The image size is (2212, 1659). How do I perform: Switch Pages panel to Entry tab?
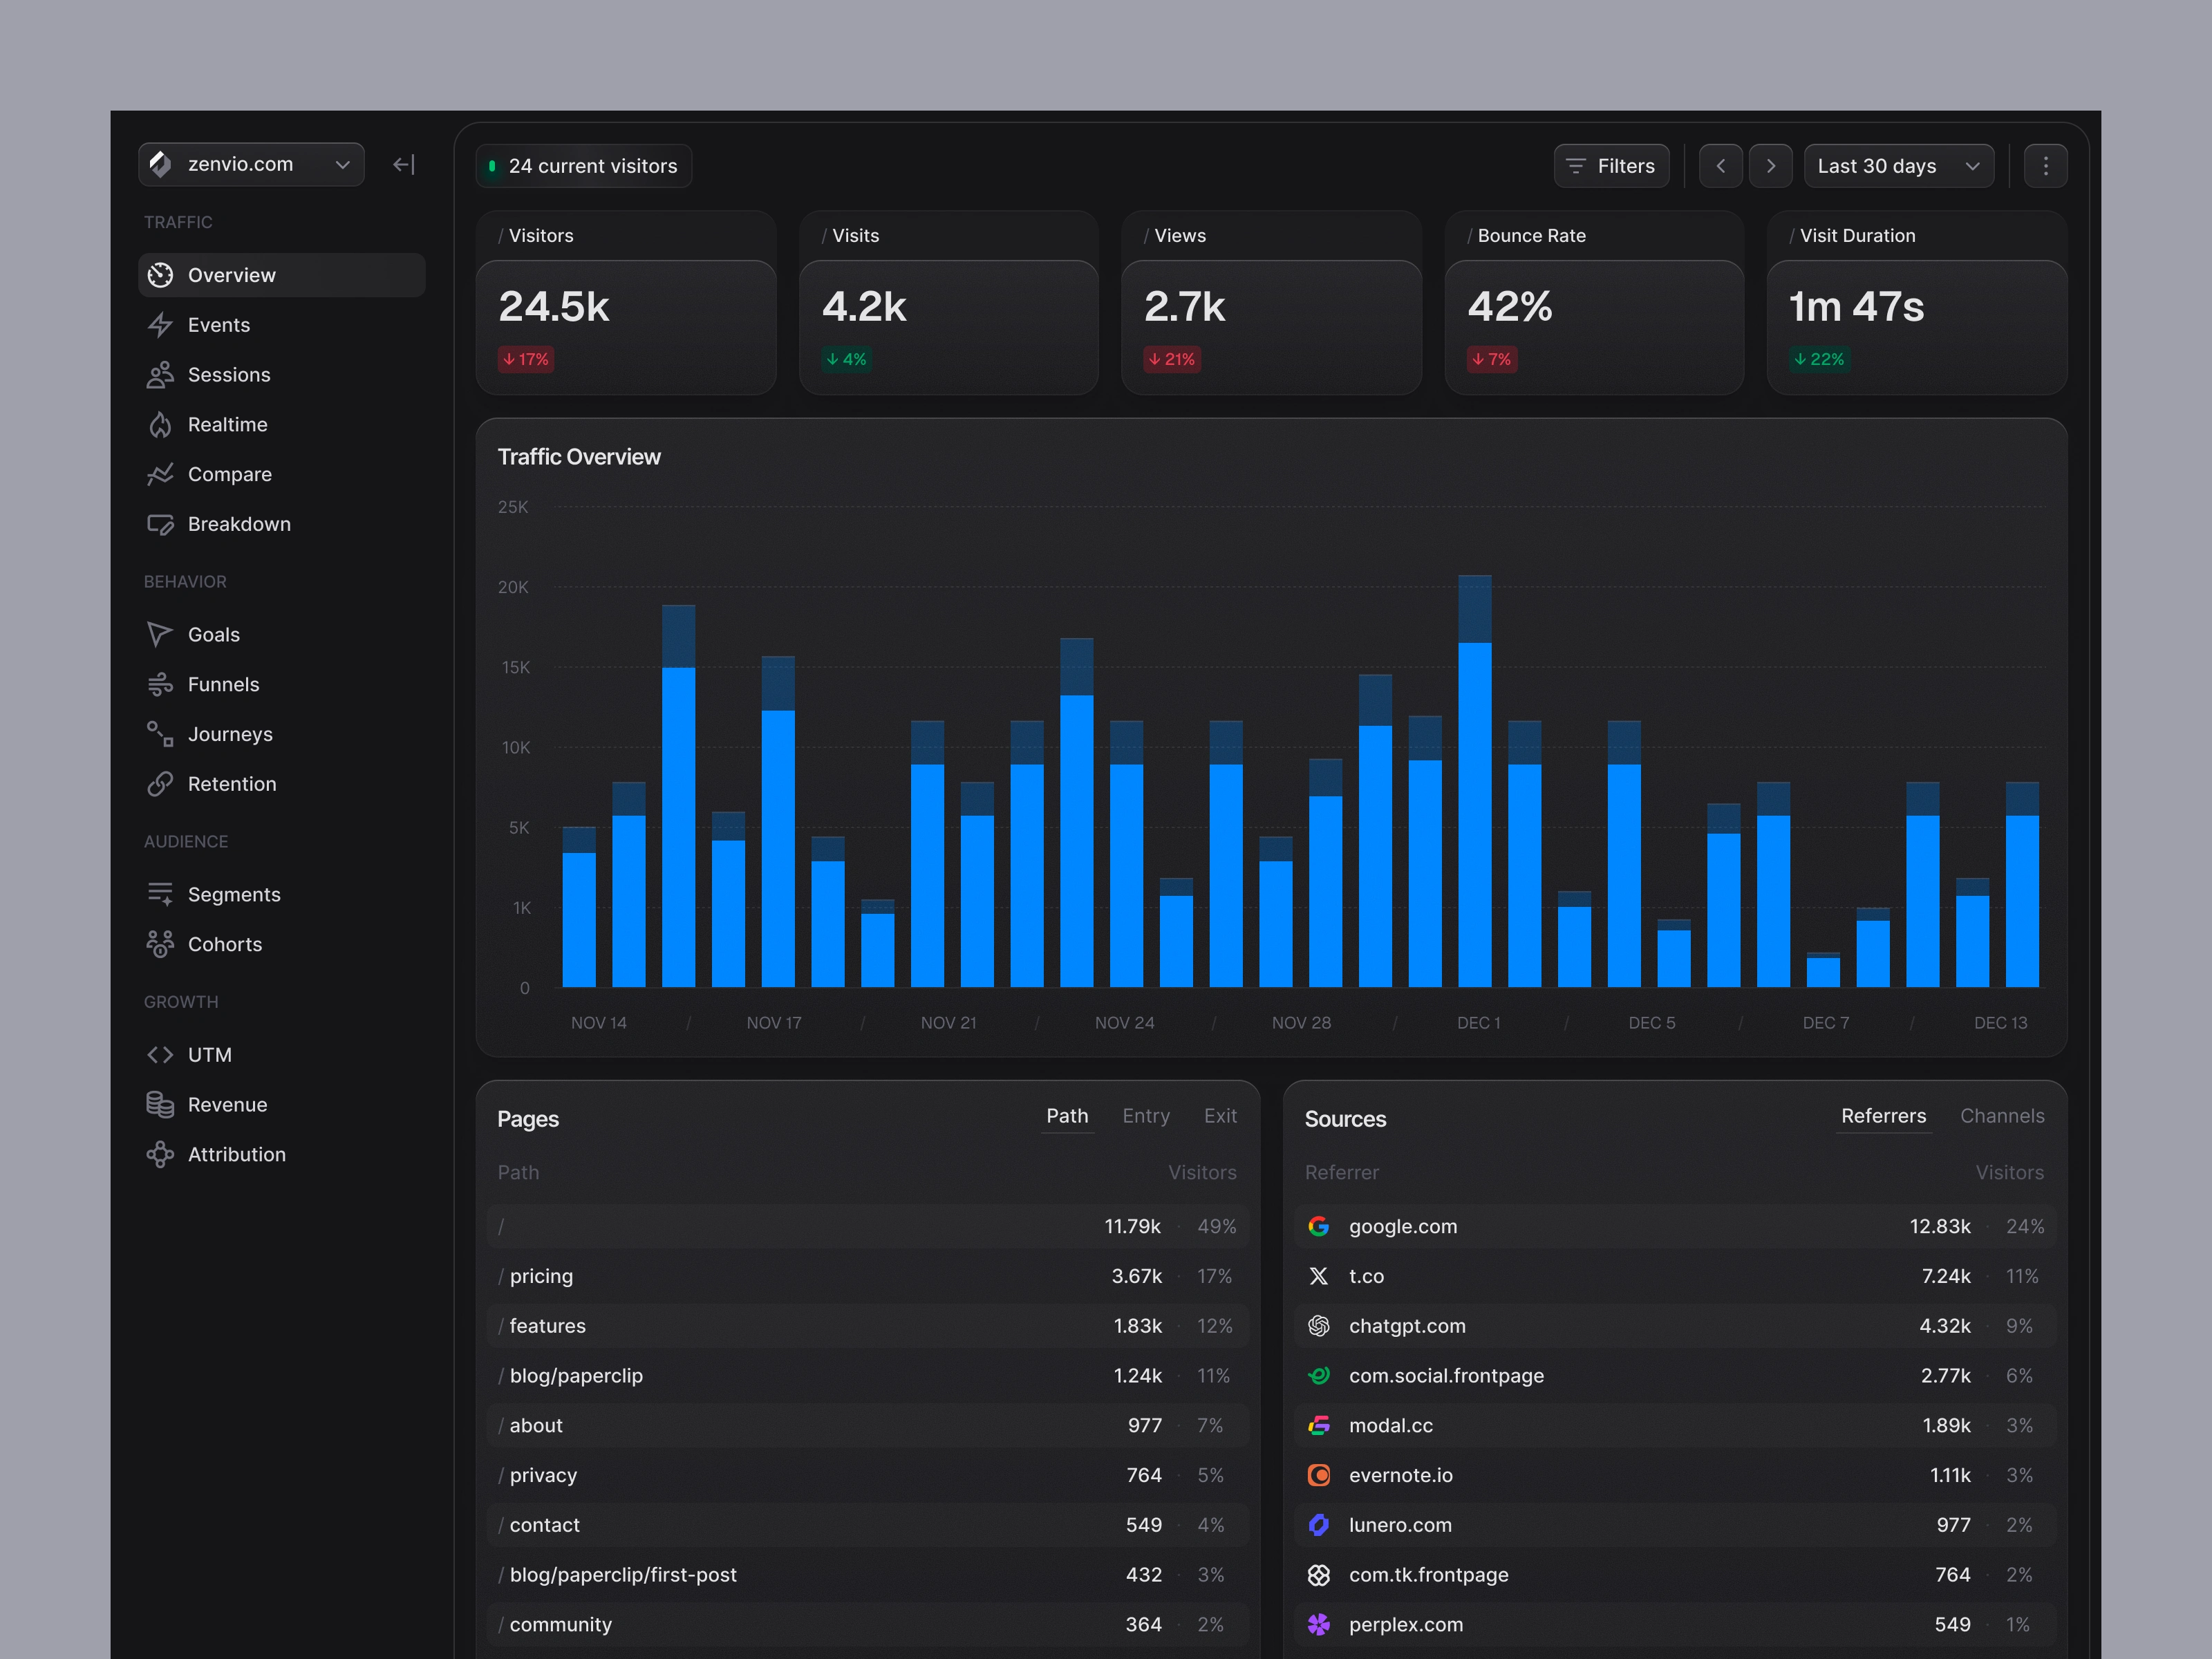pos(1145,1116)
